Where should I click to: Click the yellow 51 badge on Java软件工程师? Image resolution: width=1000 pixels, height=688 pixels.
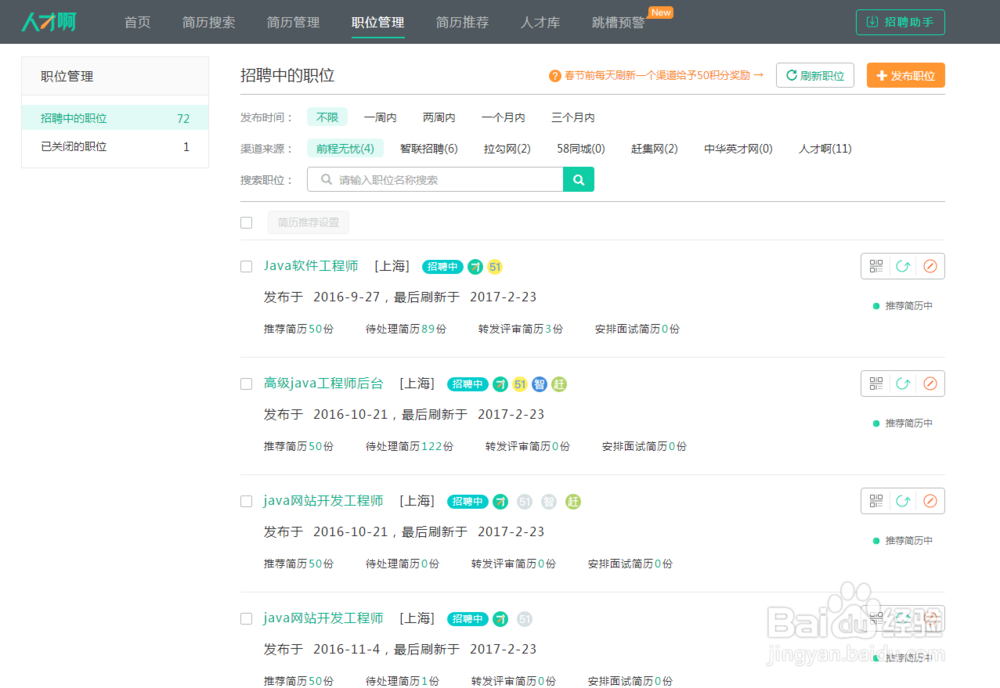pyautogui.click(x=495, y=267)
